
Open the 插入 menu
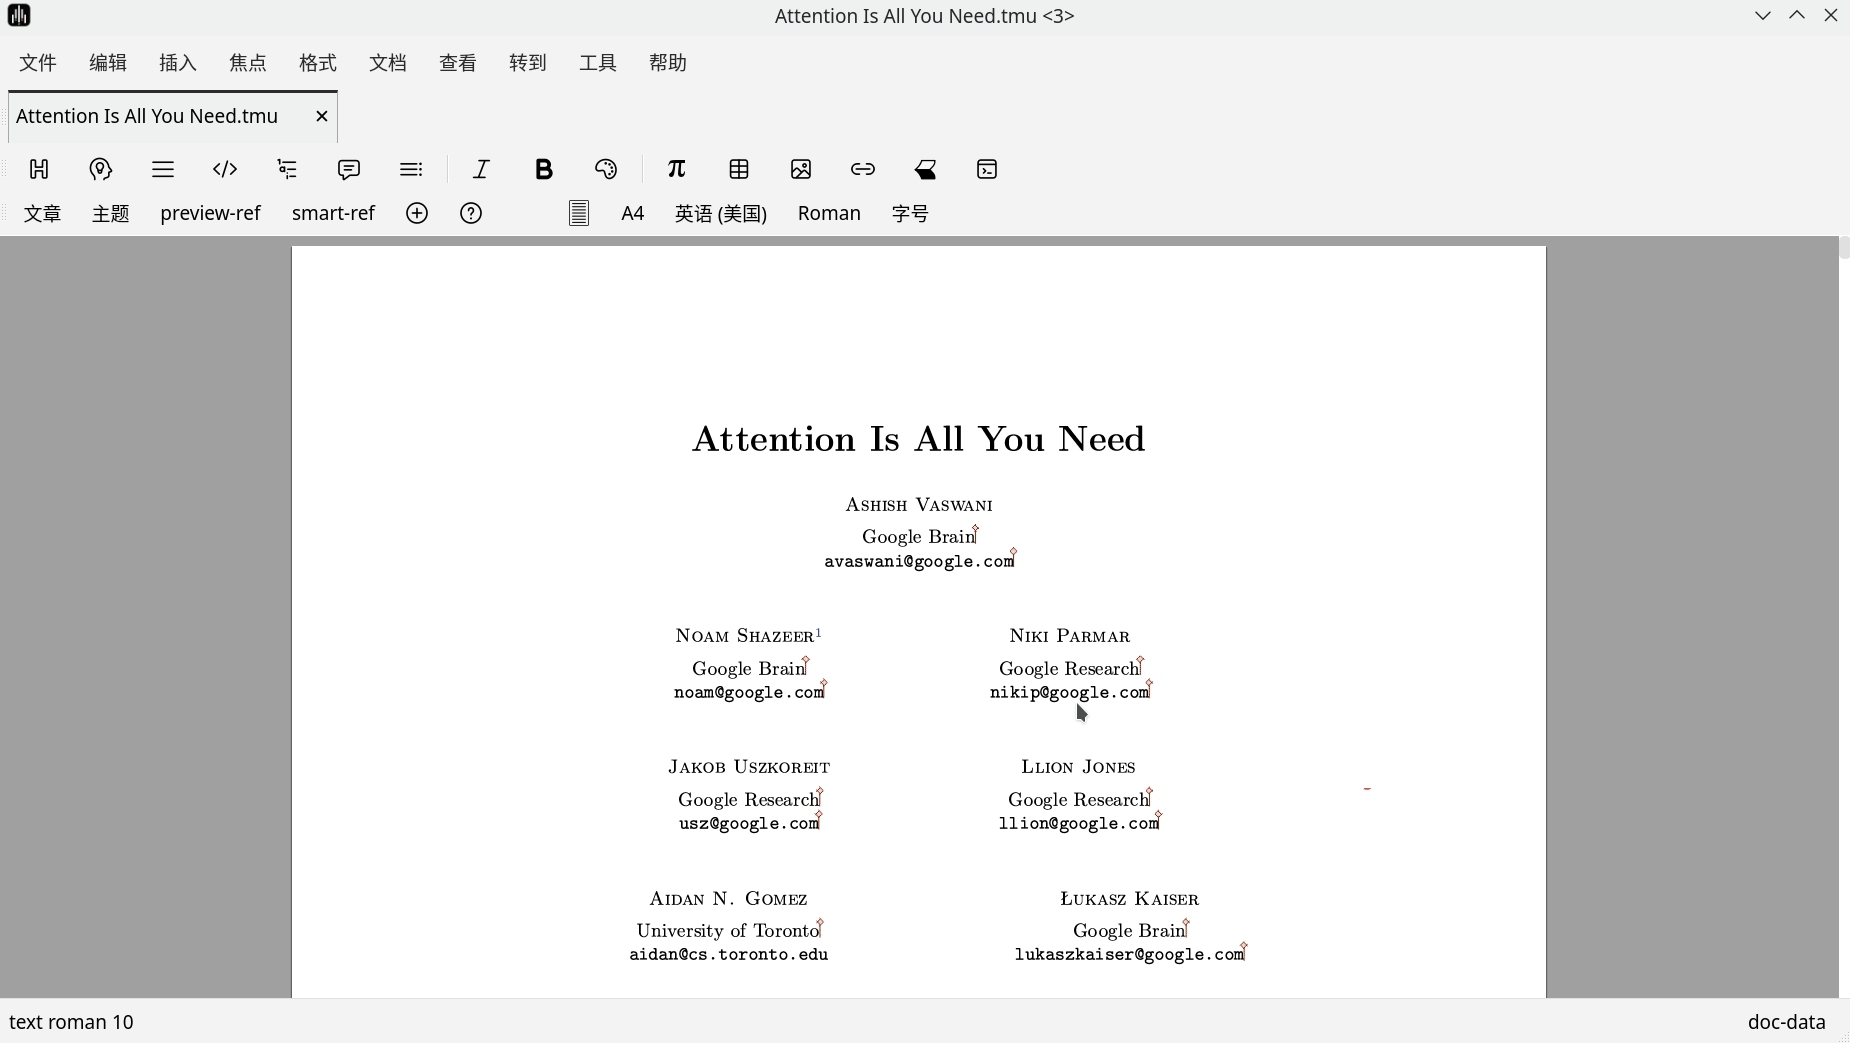178,63
